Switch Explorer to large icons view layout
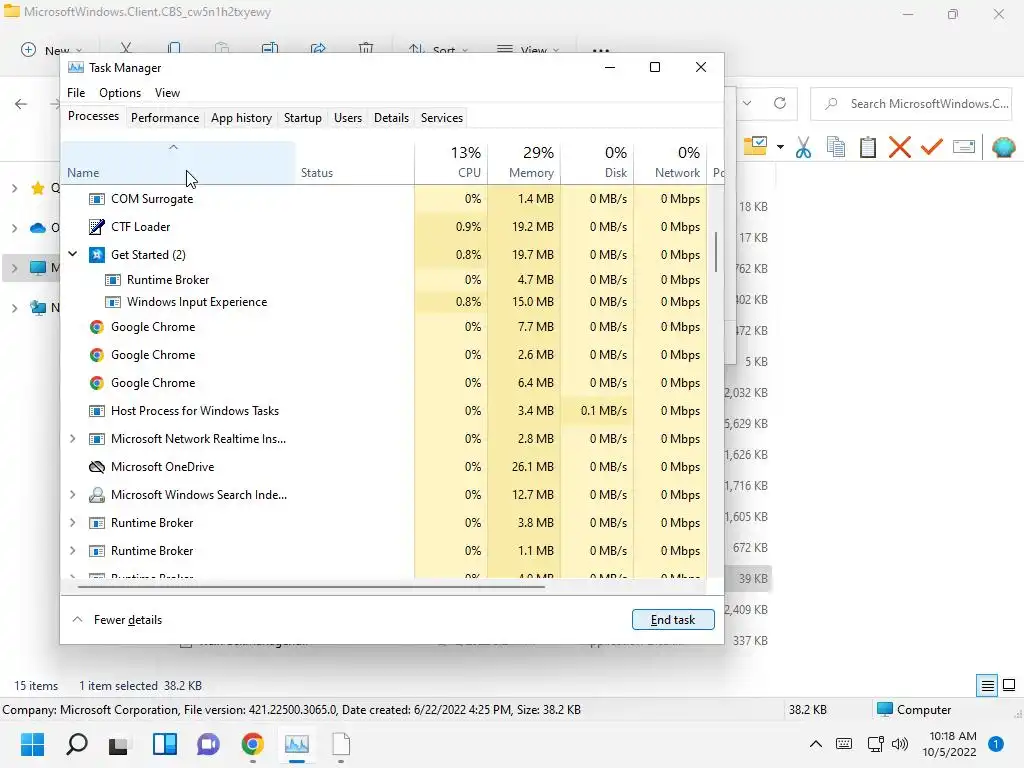Image resolution: width=1024 pixels, height=768 pixels. point(1009,685)
